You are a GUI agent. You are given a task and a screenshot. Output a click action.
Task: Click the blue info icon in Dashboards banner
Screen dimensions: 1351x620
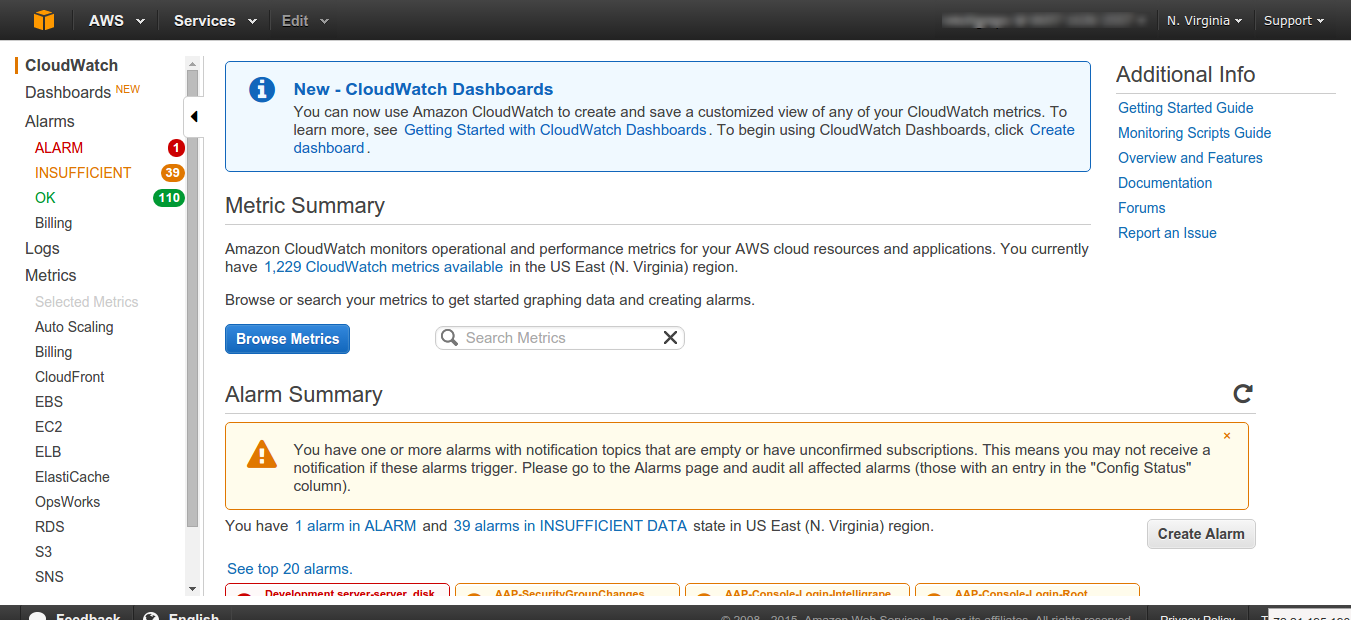click(262, 89)
